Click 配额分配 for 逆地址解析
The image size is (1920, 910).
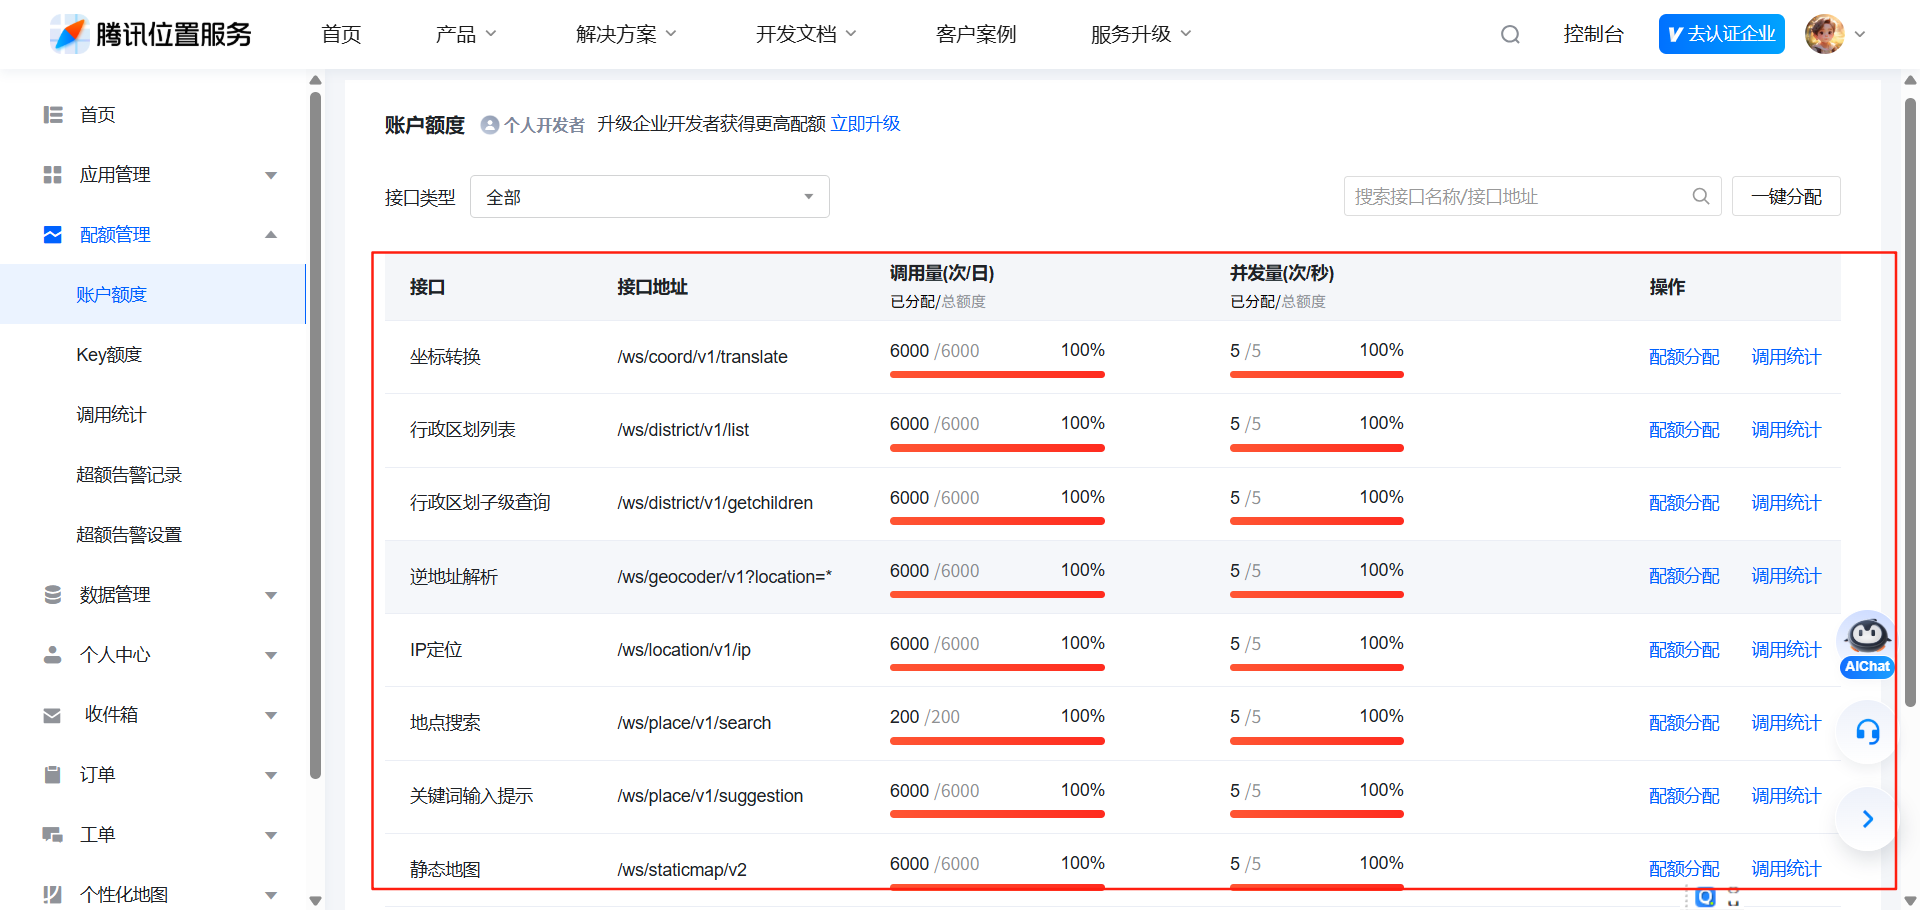click(1684, 576)
